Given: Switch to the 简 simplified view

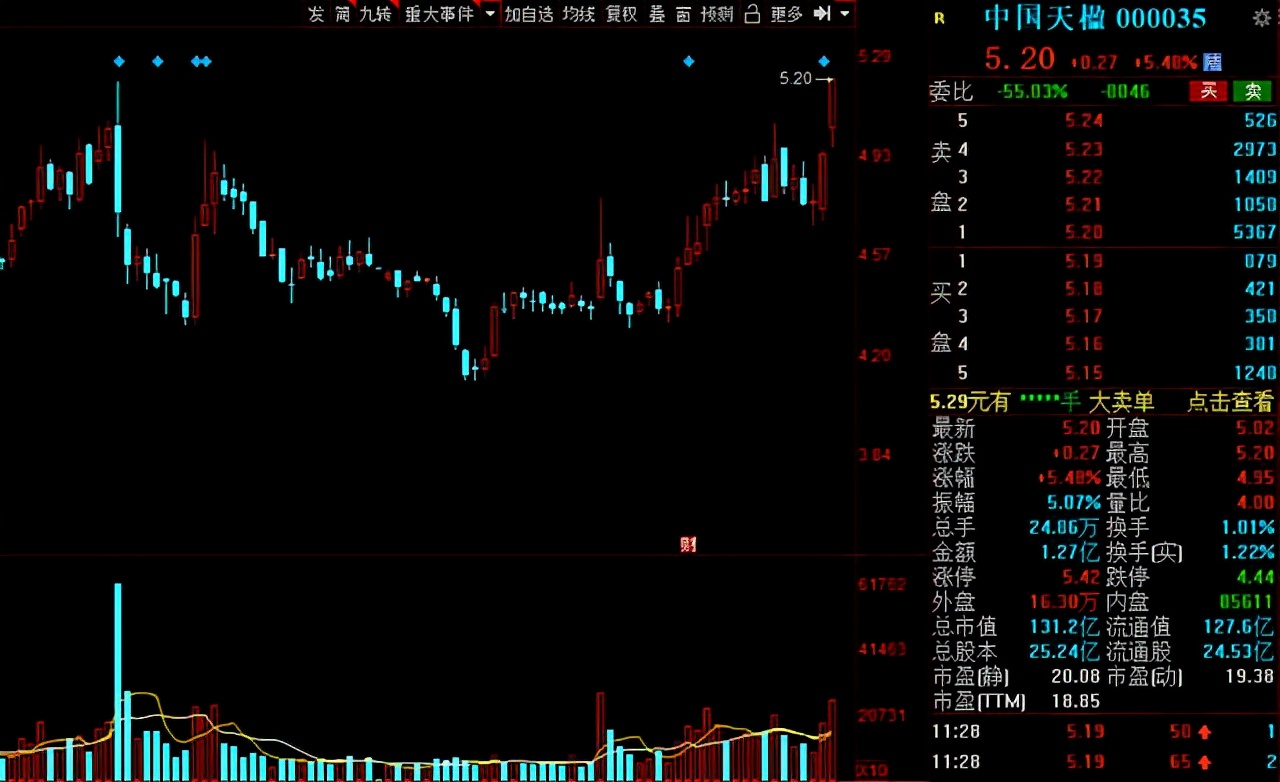Looking at the screenshot, I should coord(343,14).
